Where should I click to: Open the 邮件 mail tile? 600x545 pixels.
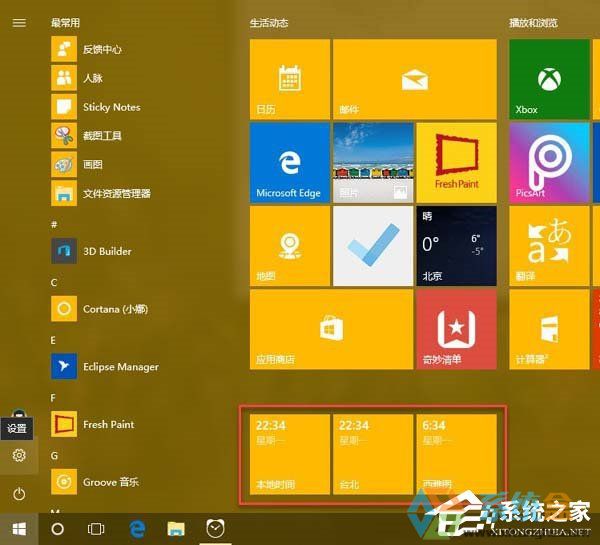click(415, 79)
